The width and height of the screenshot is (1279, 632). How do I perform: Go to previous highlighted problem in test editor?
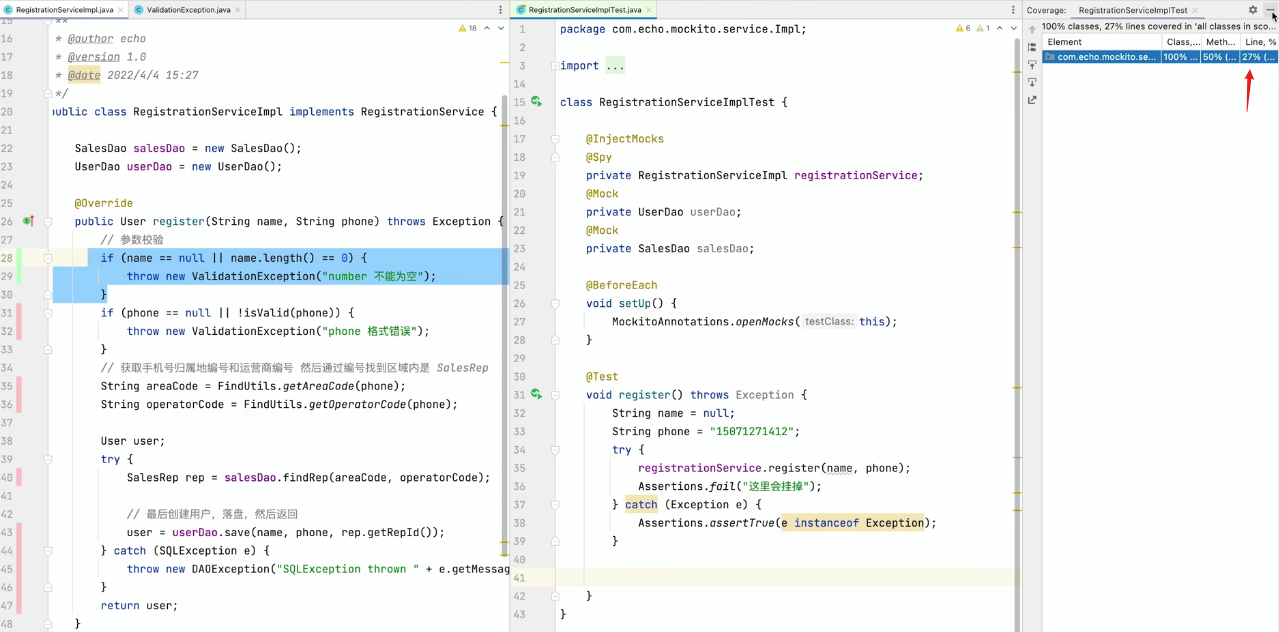pyautogui.click(x=998, y=28)
